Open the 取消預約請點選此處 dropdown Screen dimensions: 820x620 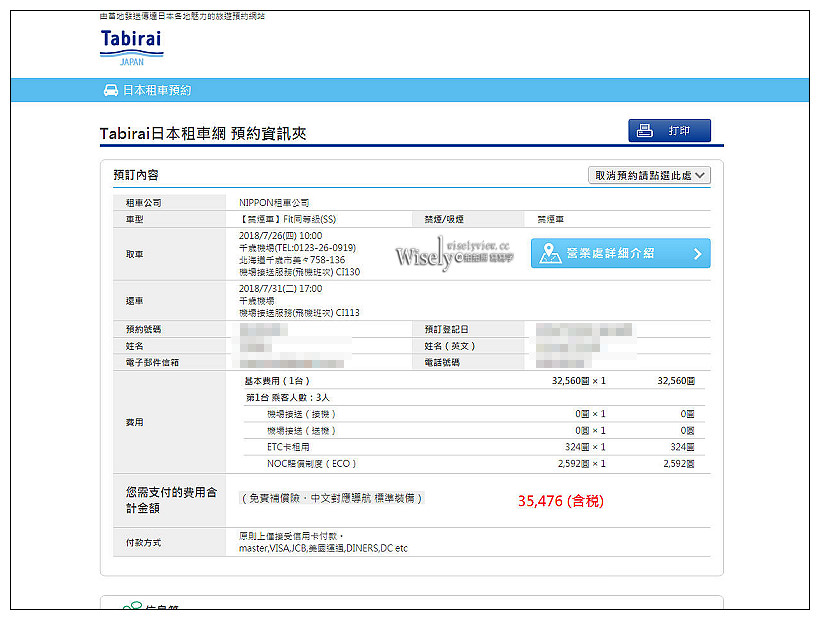(x=650, y=175)
